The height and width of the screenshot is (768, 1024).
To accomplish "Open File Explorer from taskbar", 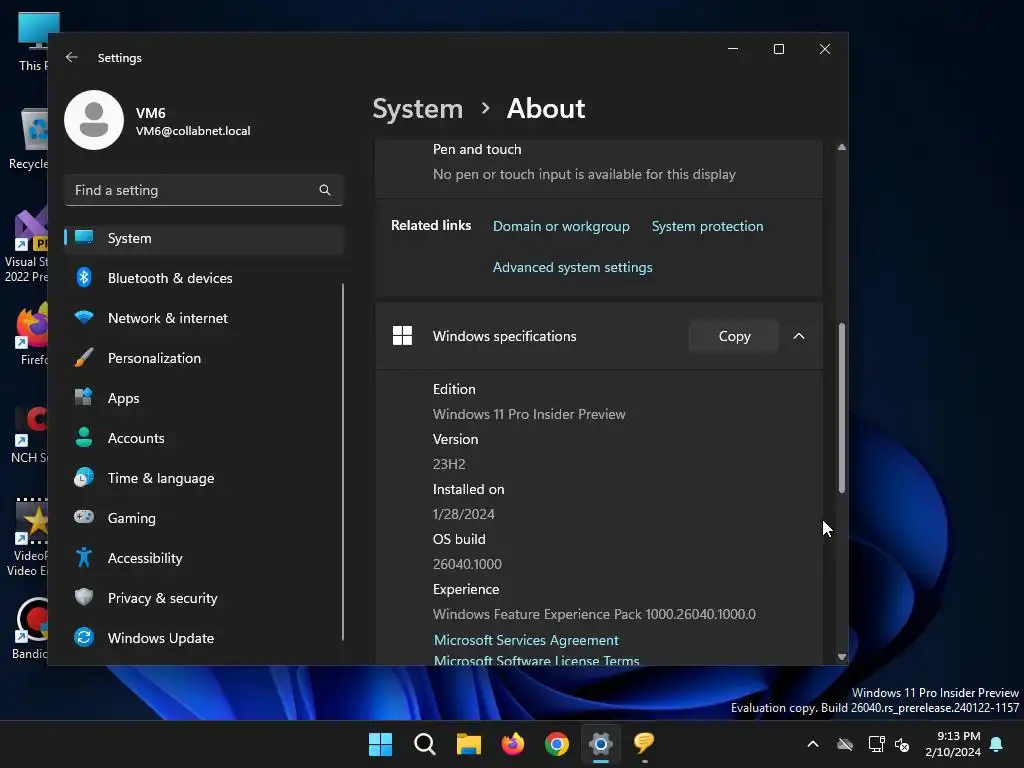I will (468, 744).
